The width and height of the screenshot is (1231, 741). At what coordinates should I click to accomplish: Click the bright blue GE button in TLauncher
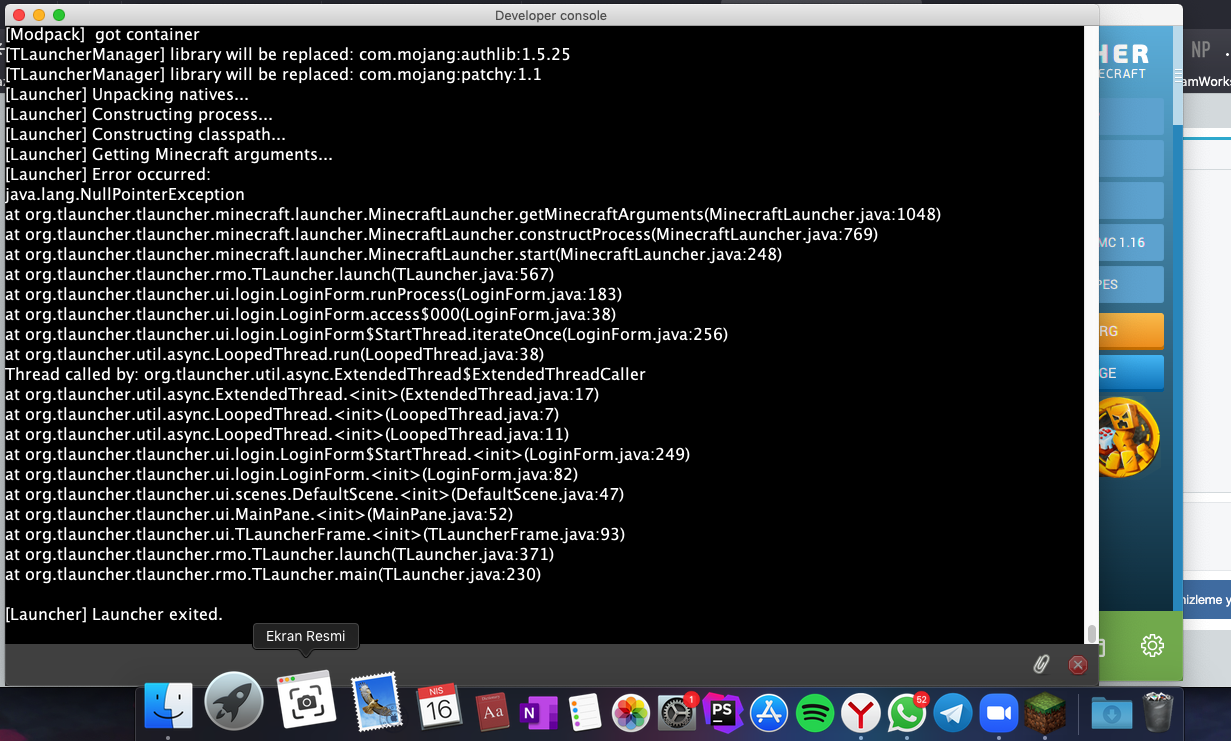coord(1131,372)
